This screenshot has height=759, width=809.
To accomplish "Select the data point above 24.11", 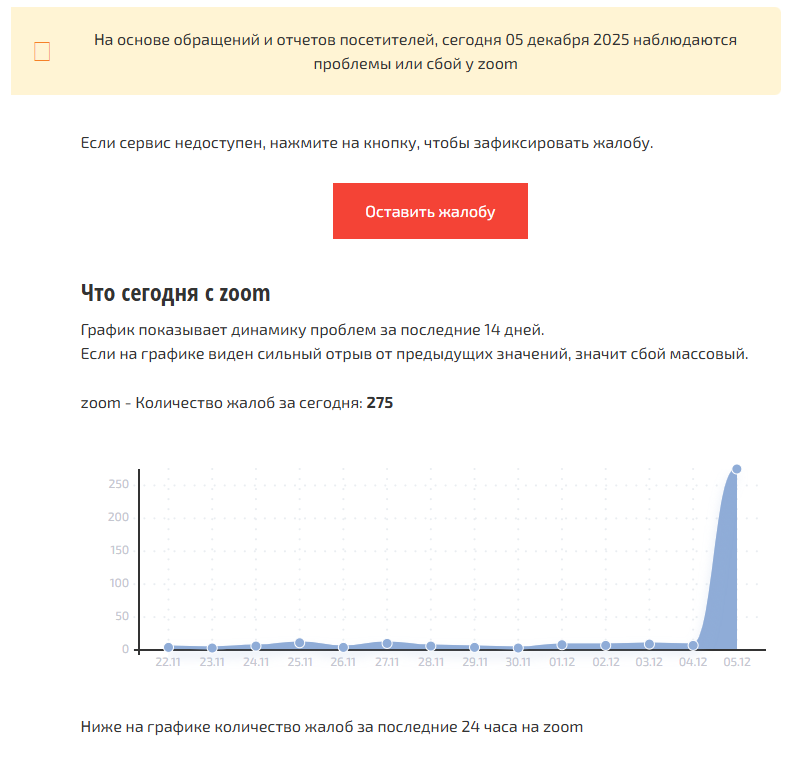I will [x=256, y=646].
